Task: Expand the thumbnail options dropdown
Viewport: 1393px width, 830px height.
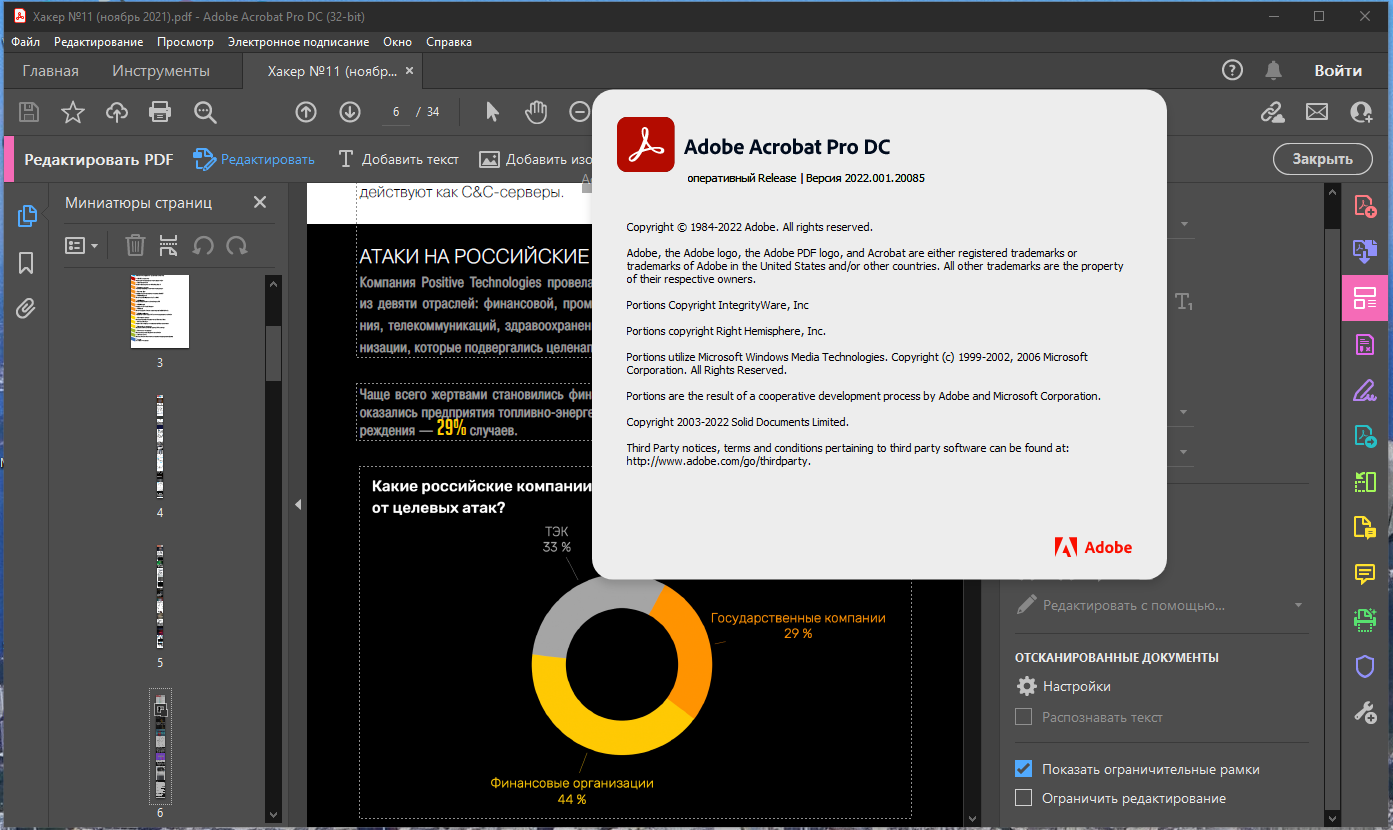Action: 81,245
